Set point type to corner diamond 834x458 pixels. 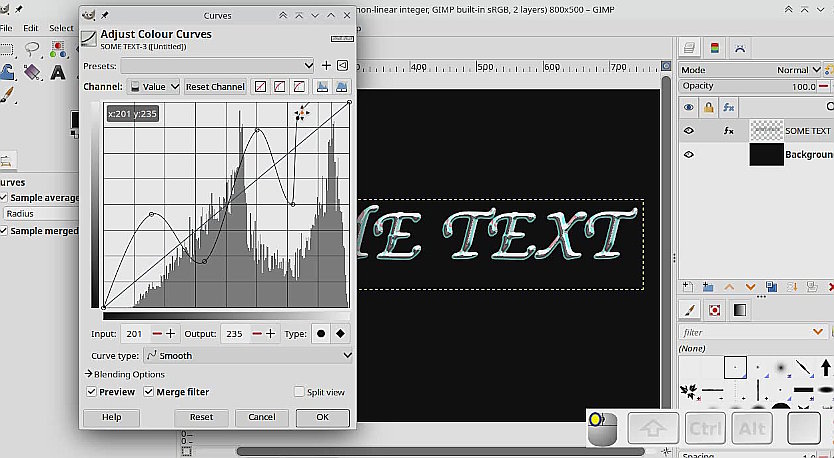point(341,333)
